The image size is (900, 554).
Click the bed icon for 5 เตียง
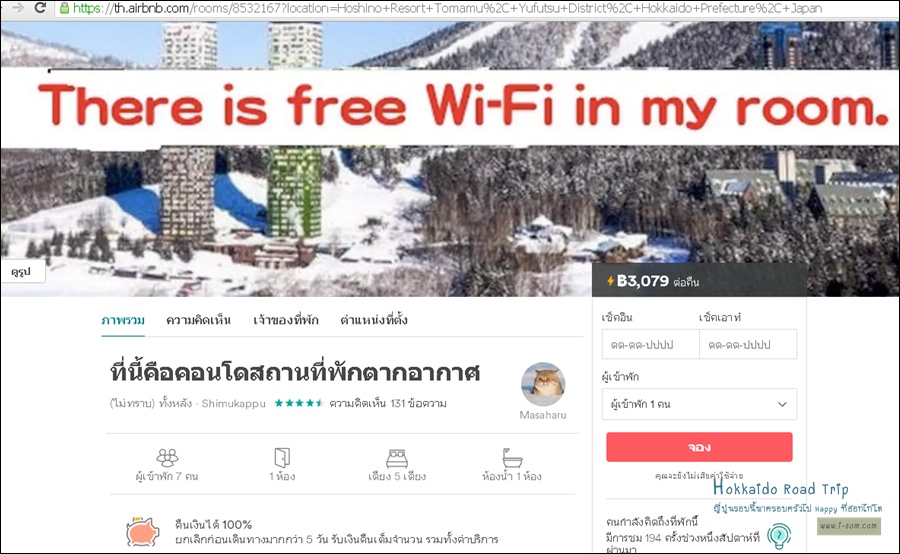397,458
